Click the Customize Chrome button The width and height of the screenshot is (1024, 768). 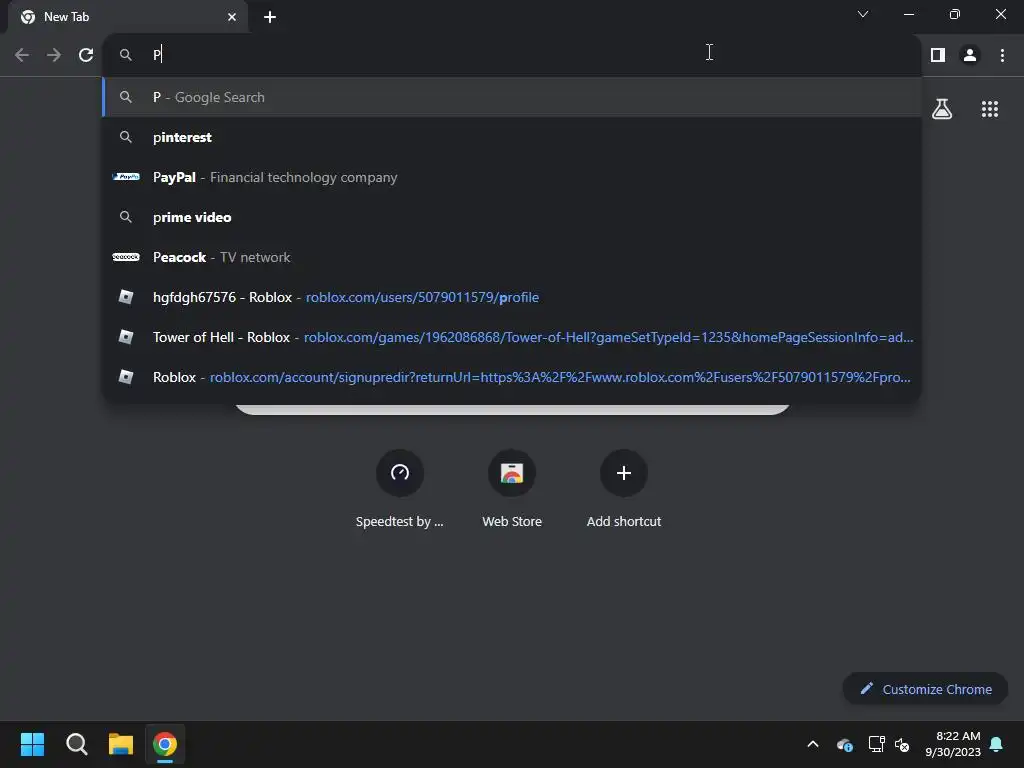pos(925,689)
